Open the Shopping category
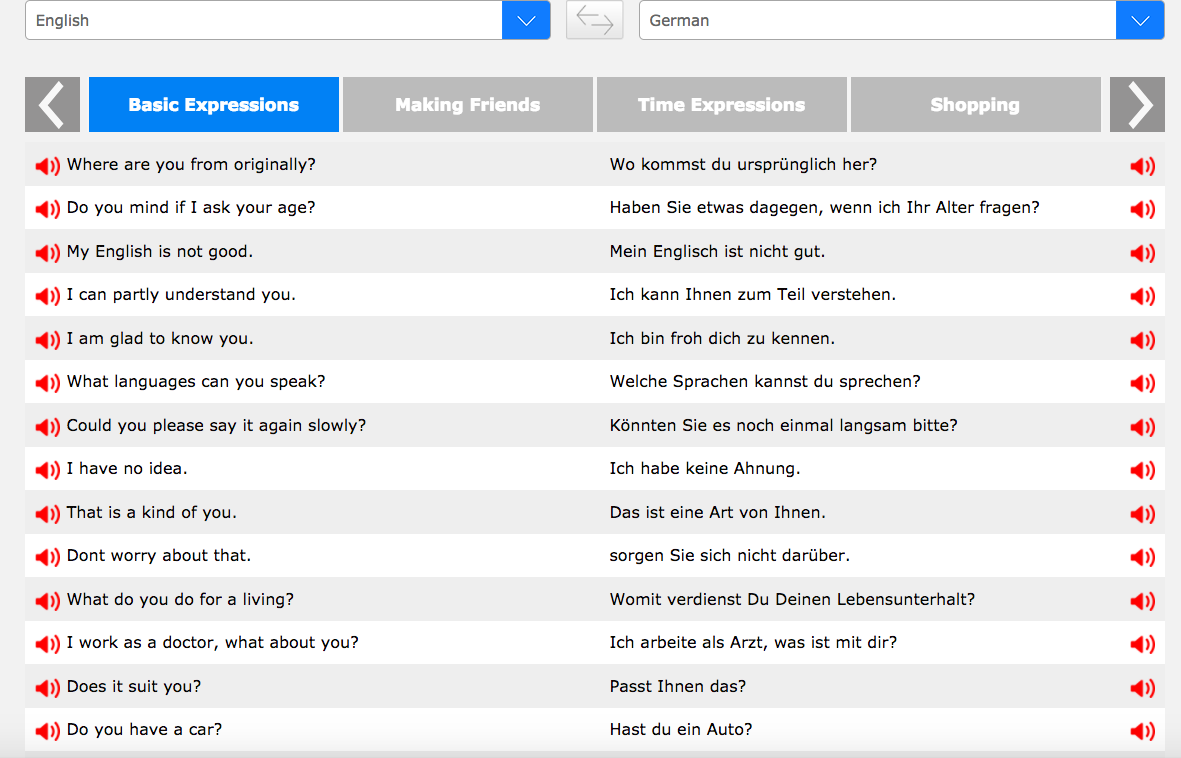The image size is (1181, 758). pos(975,104)
